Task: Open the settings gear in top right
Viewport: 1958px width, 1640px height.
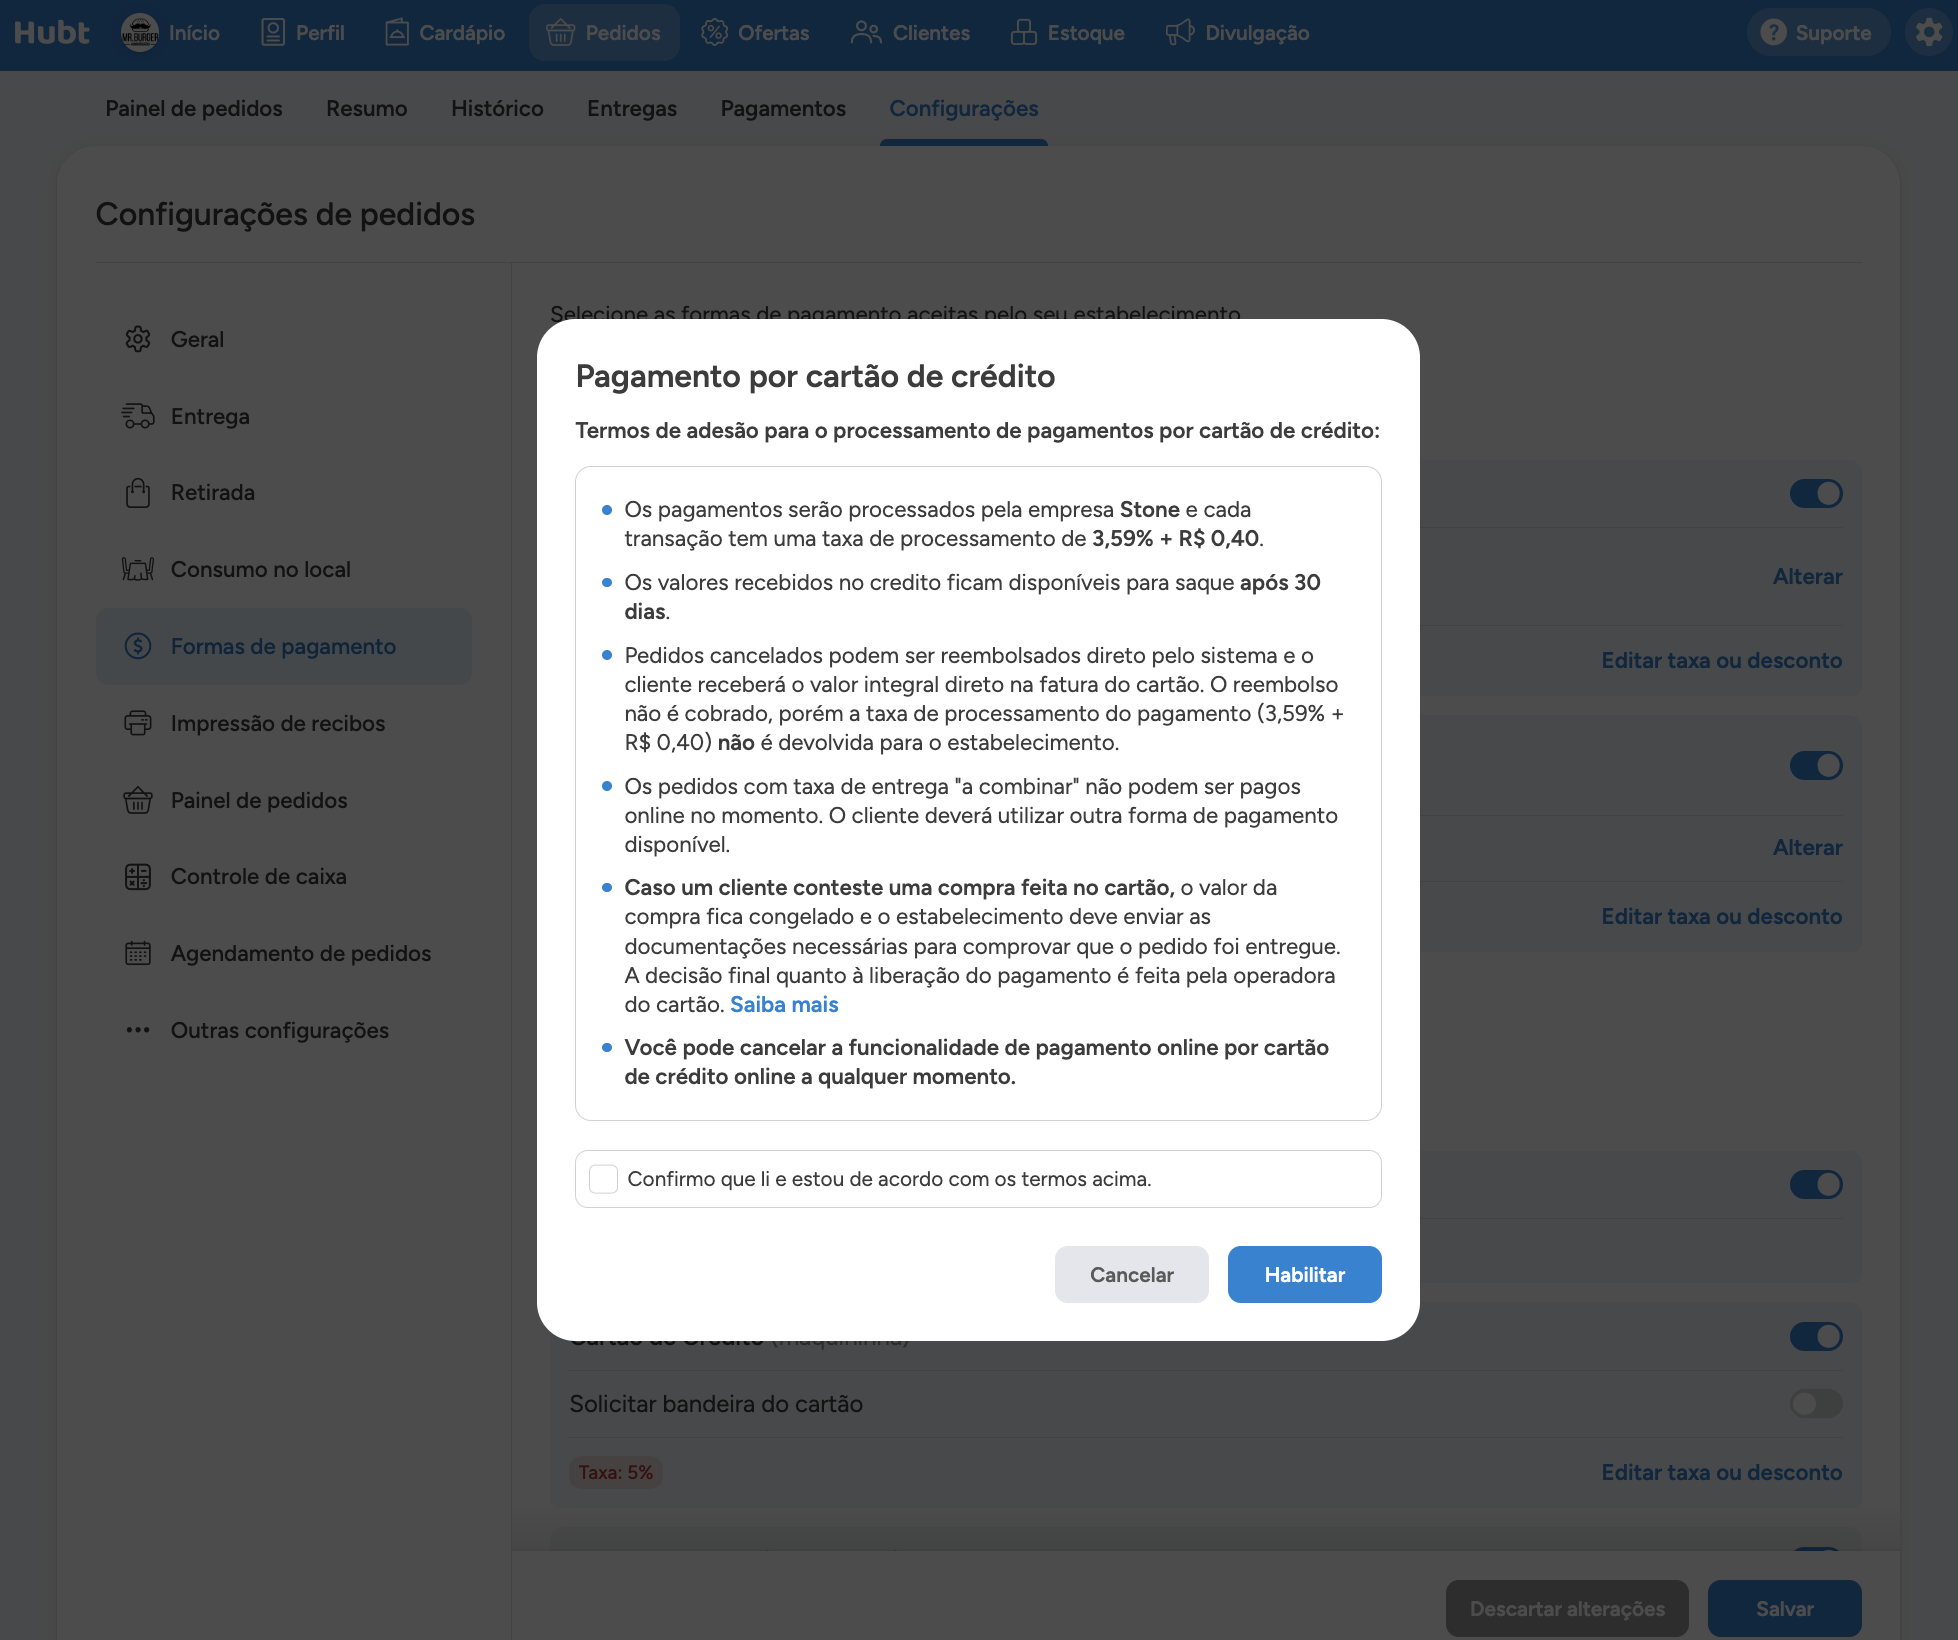Action: (1928, 33)
